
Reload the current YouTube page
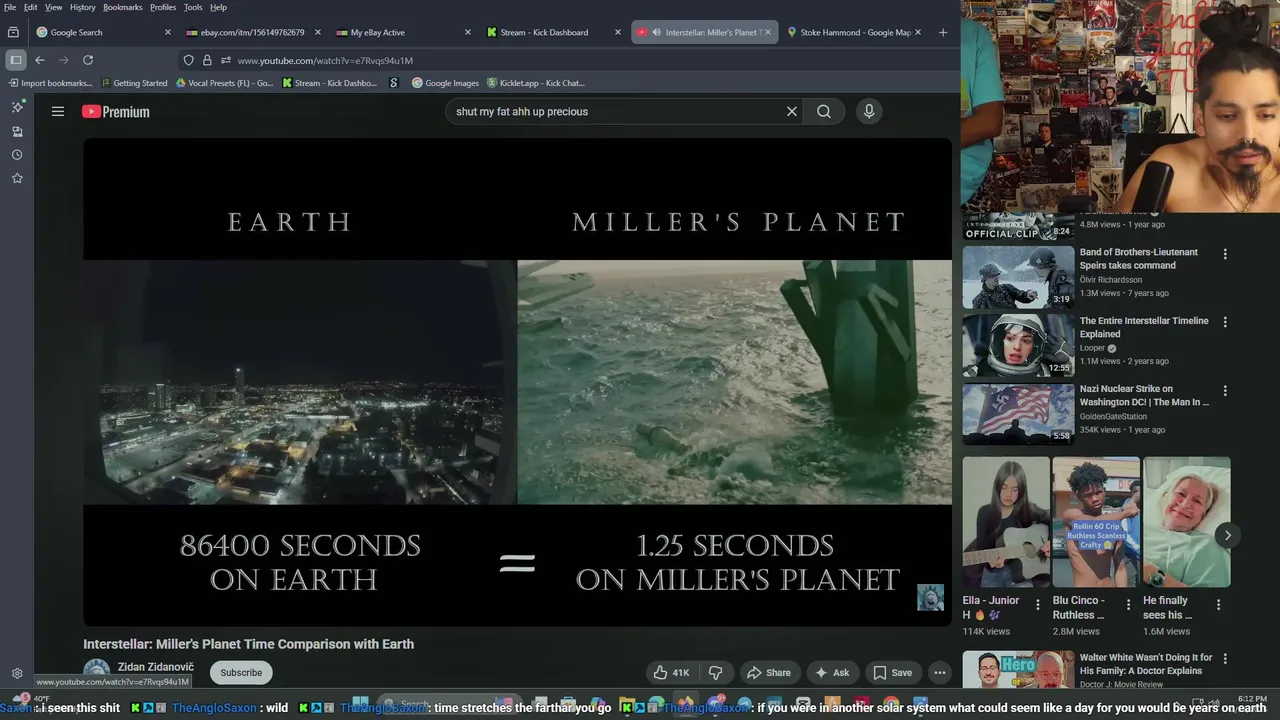coord(88,60)
